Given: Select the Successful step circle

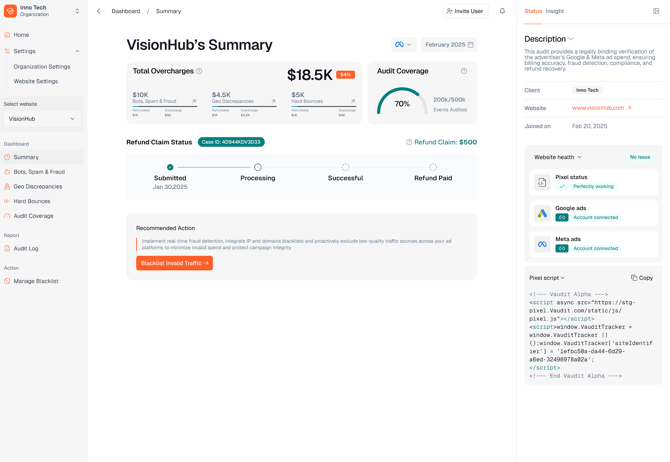Looking at the screenshot, I should pyautogui.click(x=345, y=167).
